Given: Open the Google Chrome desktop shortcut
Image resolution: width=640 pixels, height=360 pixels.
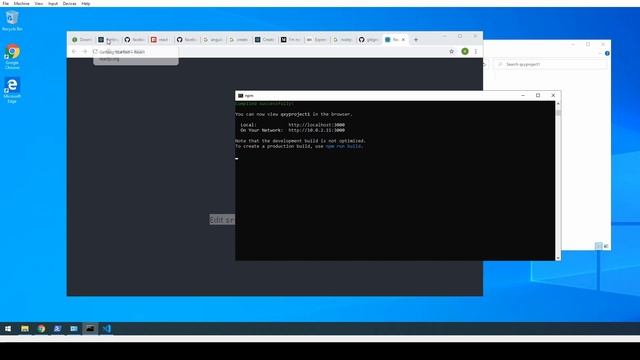Looking at the screenshot, I should 12,56.
